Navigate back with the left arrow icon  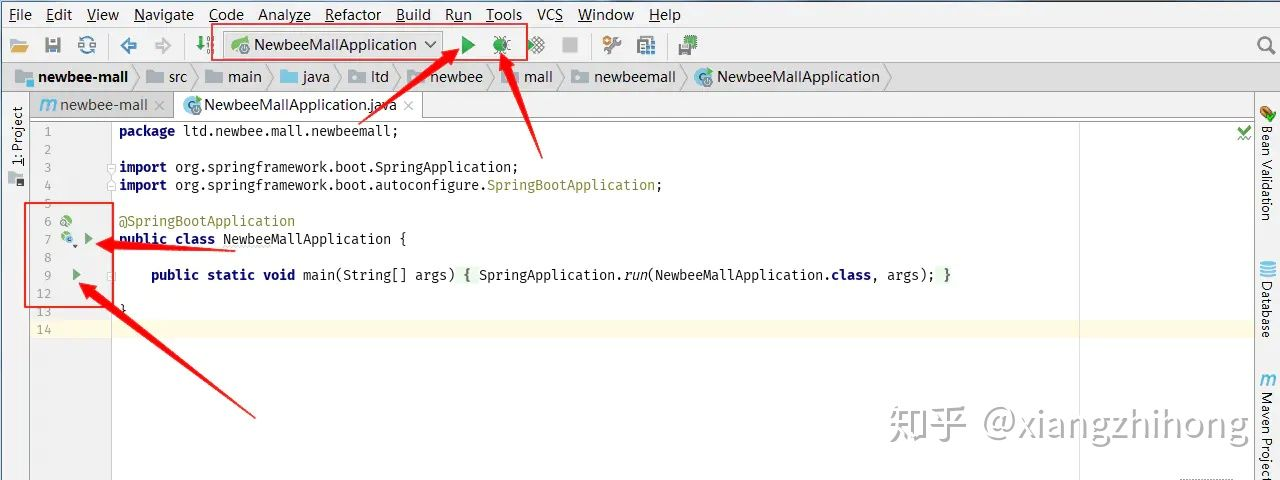tap(128, 45)
